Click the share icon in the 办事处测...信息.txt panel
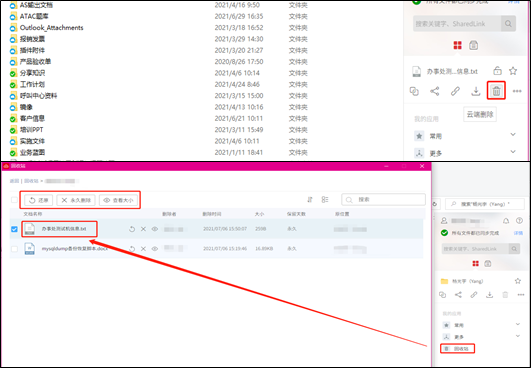The width and height of the screenshot is (531, 368). (x=435, y=91)
